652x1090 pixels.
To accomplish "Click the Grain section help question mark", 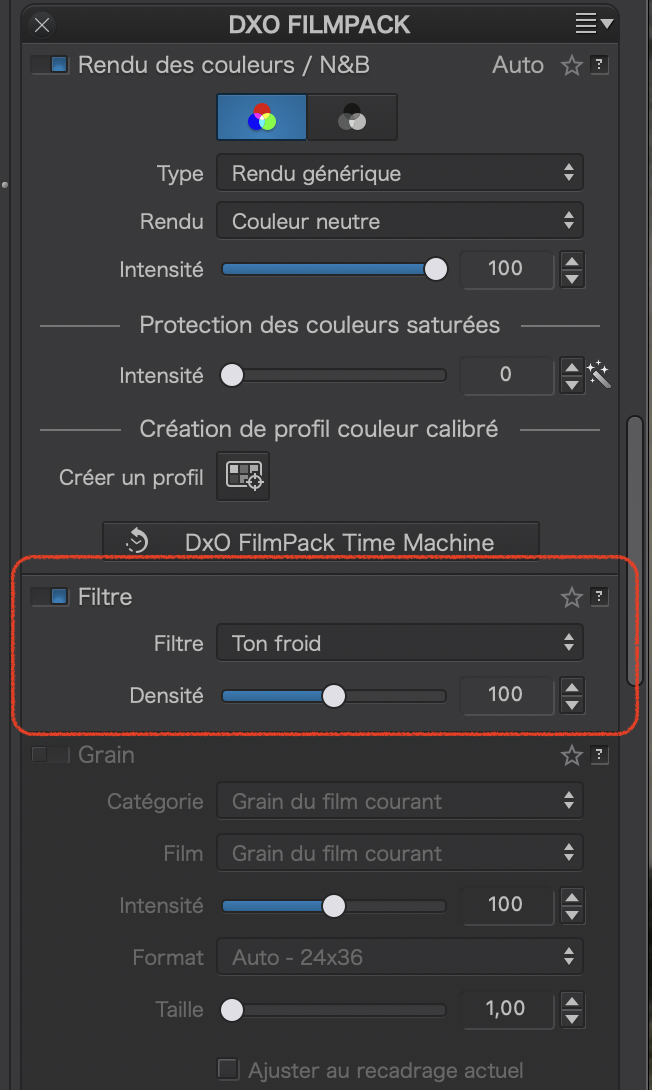I will click(599, 754).
